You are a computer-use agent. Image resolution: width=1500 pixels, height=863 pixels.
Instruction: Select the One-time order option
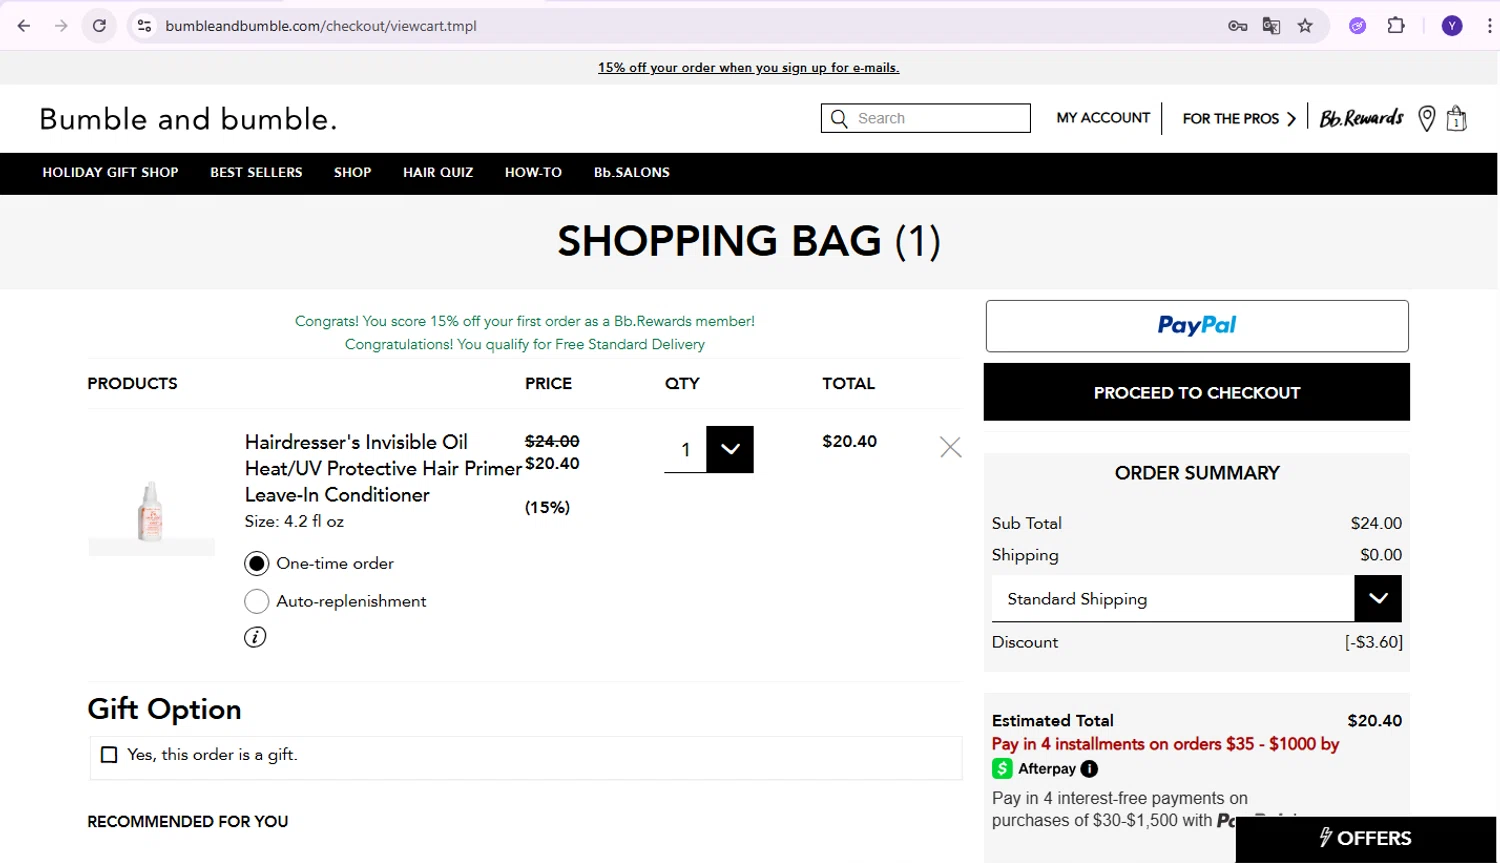coord(257,564)
